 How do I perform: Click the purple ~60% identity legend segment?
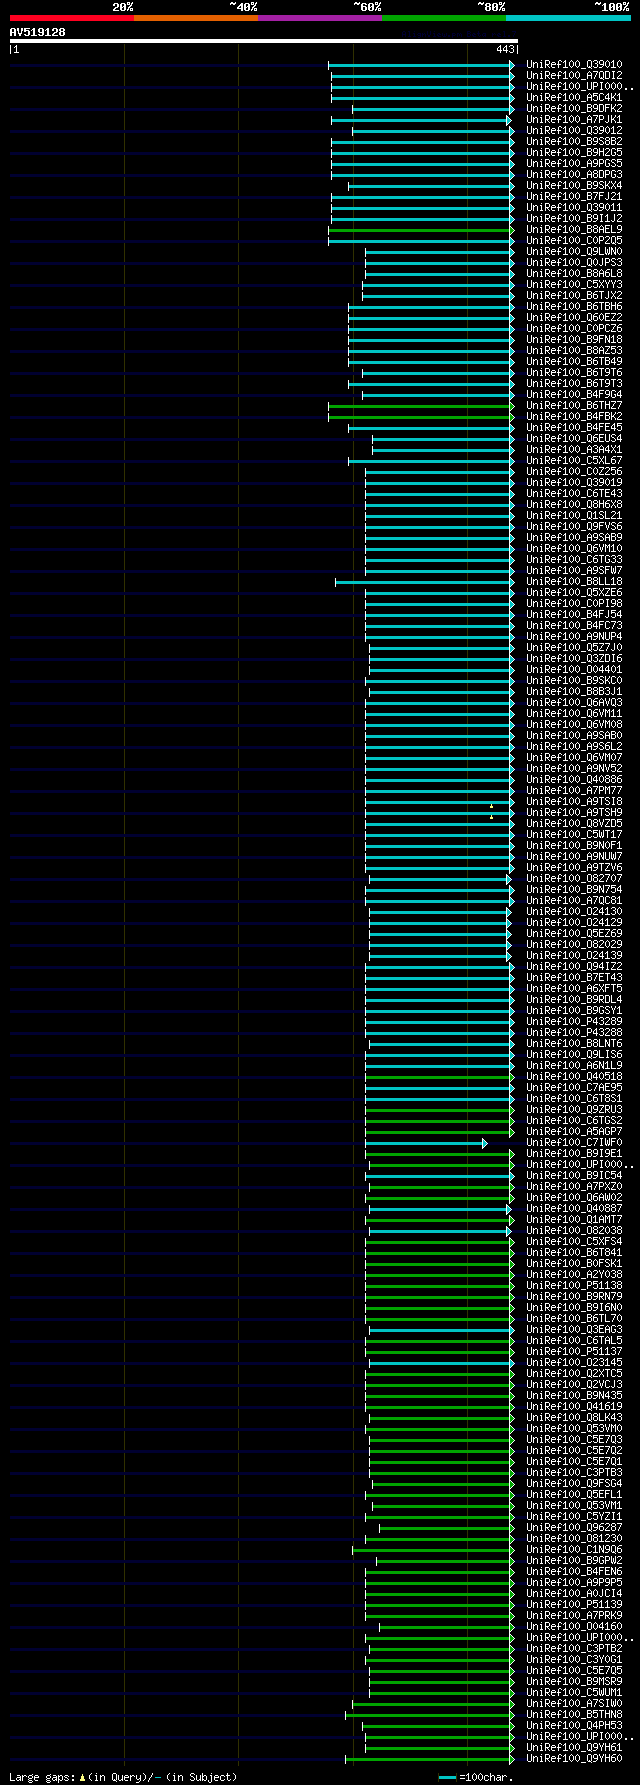(320, 18)
